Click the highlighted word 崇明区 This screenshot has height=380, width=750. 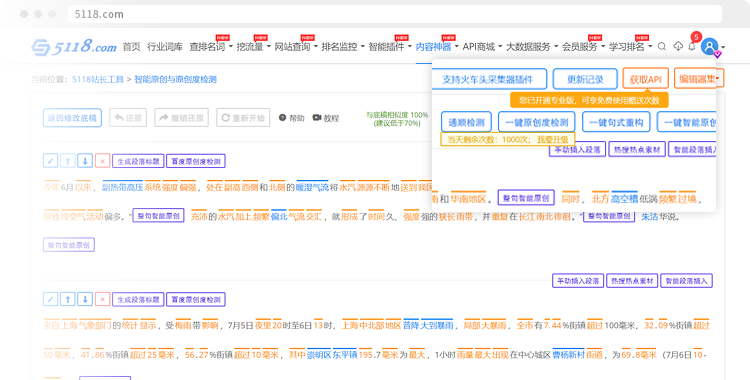(319, 355)
